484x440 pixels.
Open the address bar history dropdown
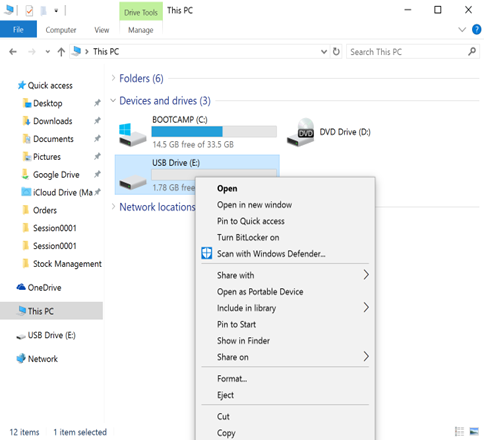click(324, 52)
